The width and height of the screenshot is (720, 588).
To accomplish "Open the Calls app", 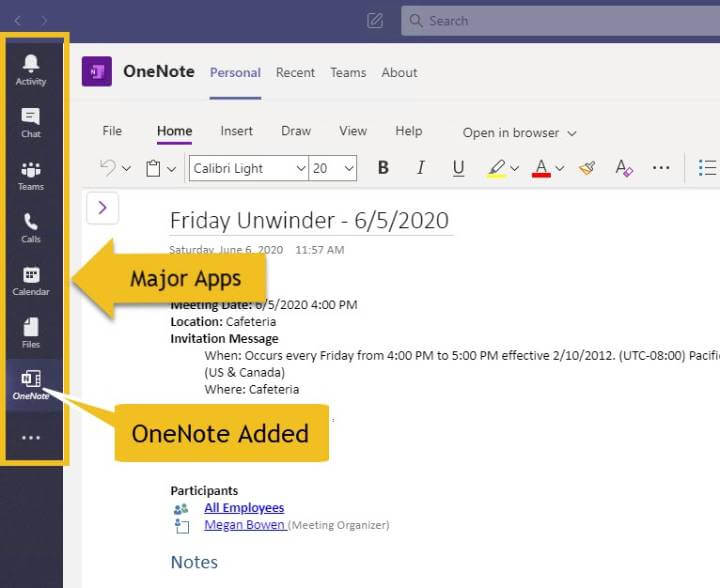I will 31,228.
